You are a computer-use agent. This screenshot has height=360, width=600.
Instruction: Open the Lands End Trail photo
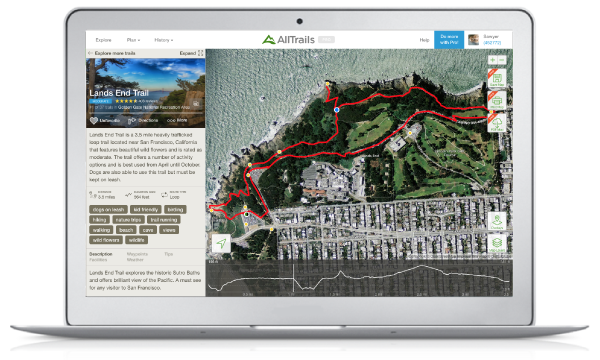(x=145, y=93)
